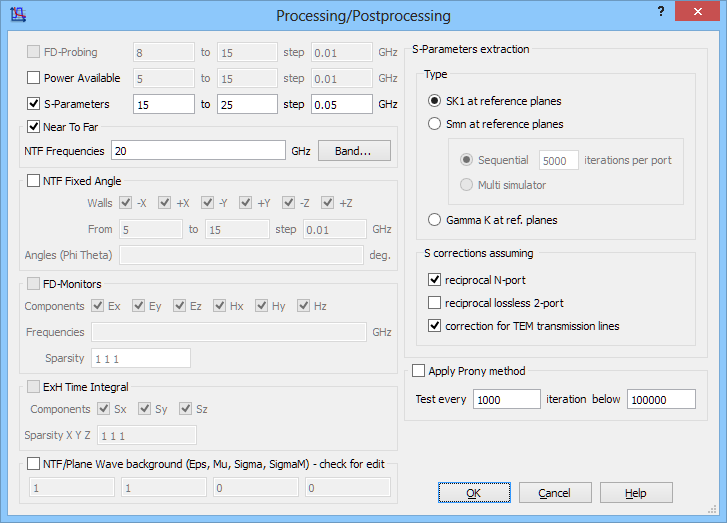Click the app icon in title bar
Viewport: 727px width, 523px height.
click(x=18, y=15)
